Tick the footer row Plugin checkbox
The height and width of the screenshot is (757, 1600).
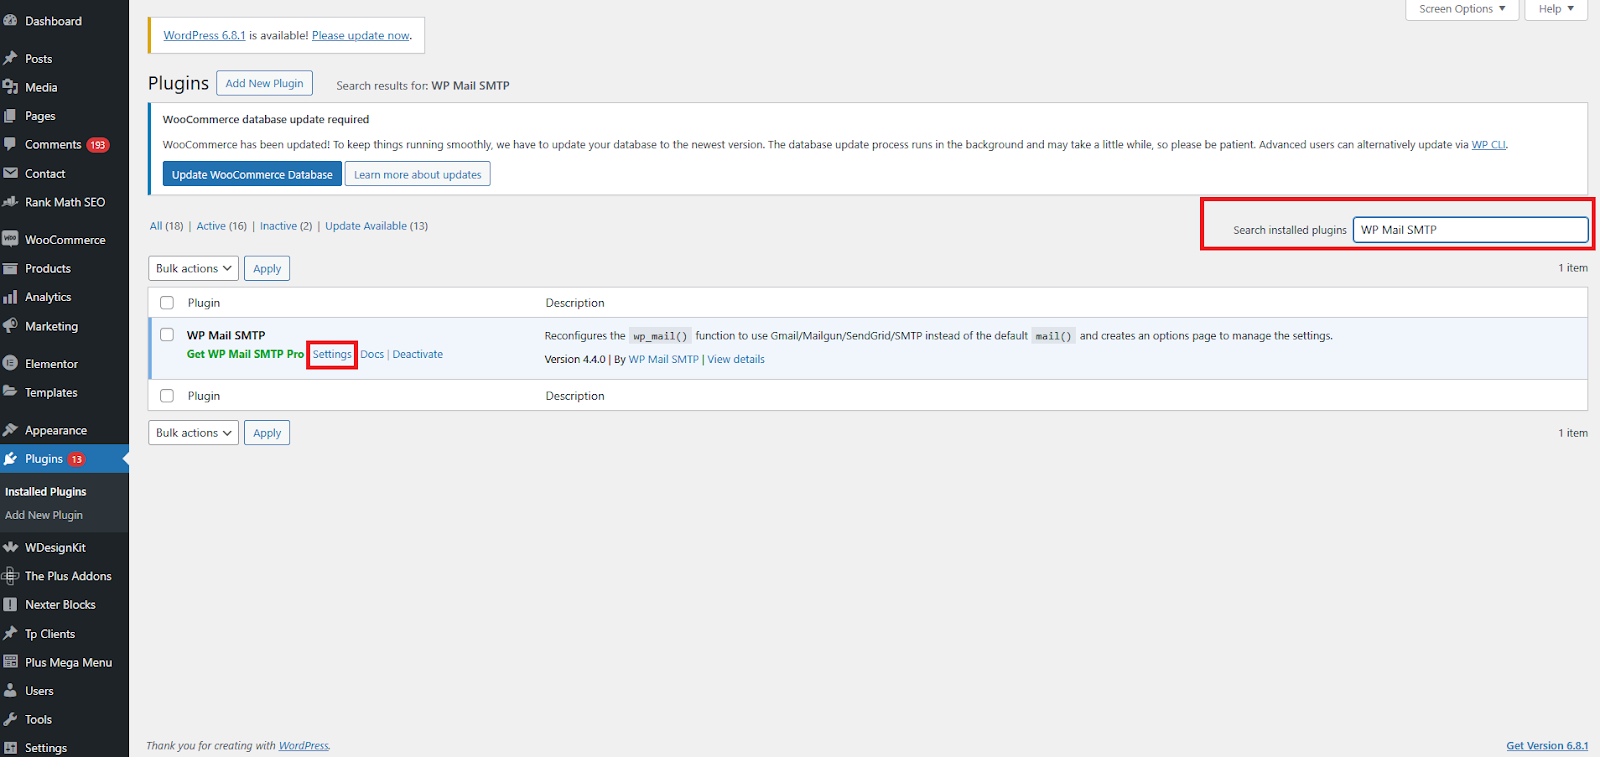[167, 396]
